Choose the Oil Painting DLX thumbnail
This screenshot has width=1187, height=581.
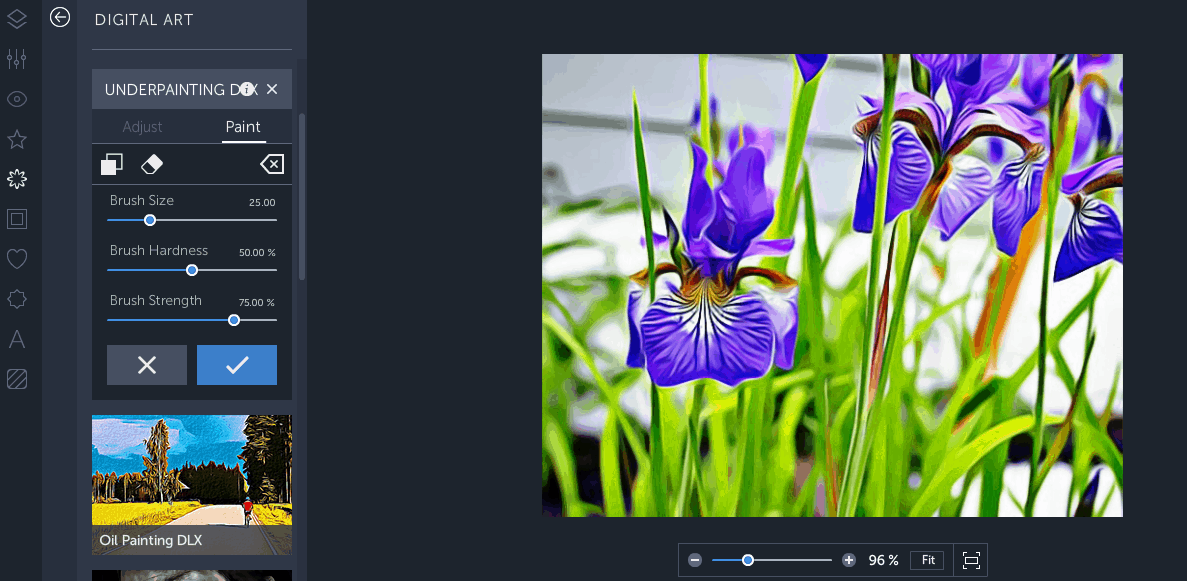click(192, 485)
